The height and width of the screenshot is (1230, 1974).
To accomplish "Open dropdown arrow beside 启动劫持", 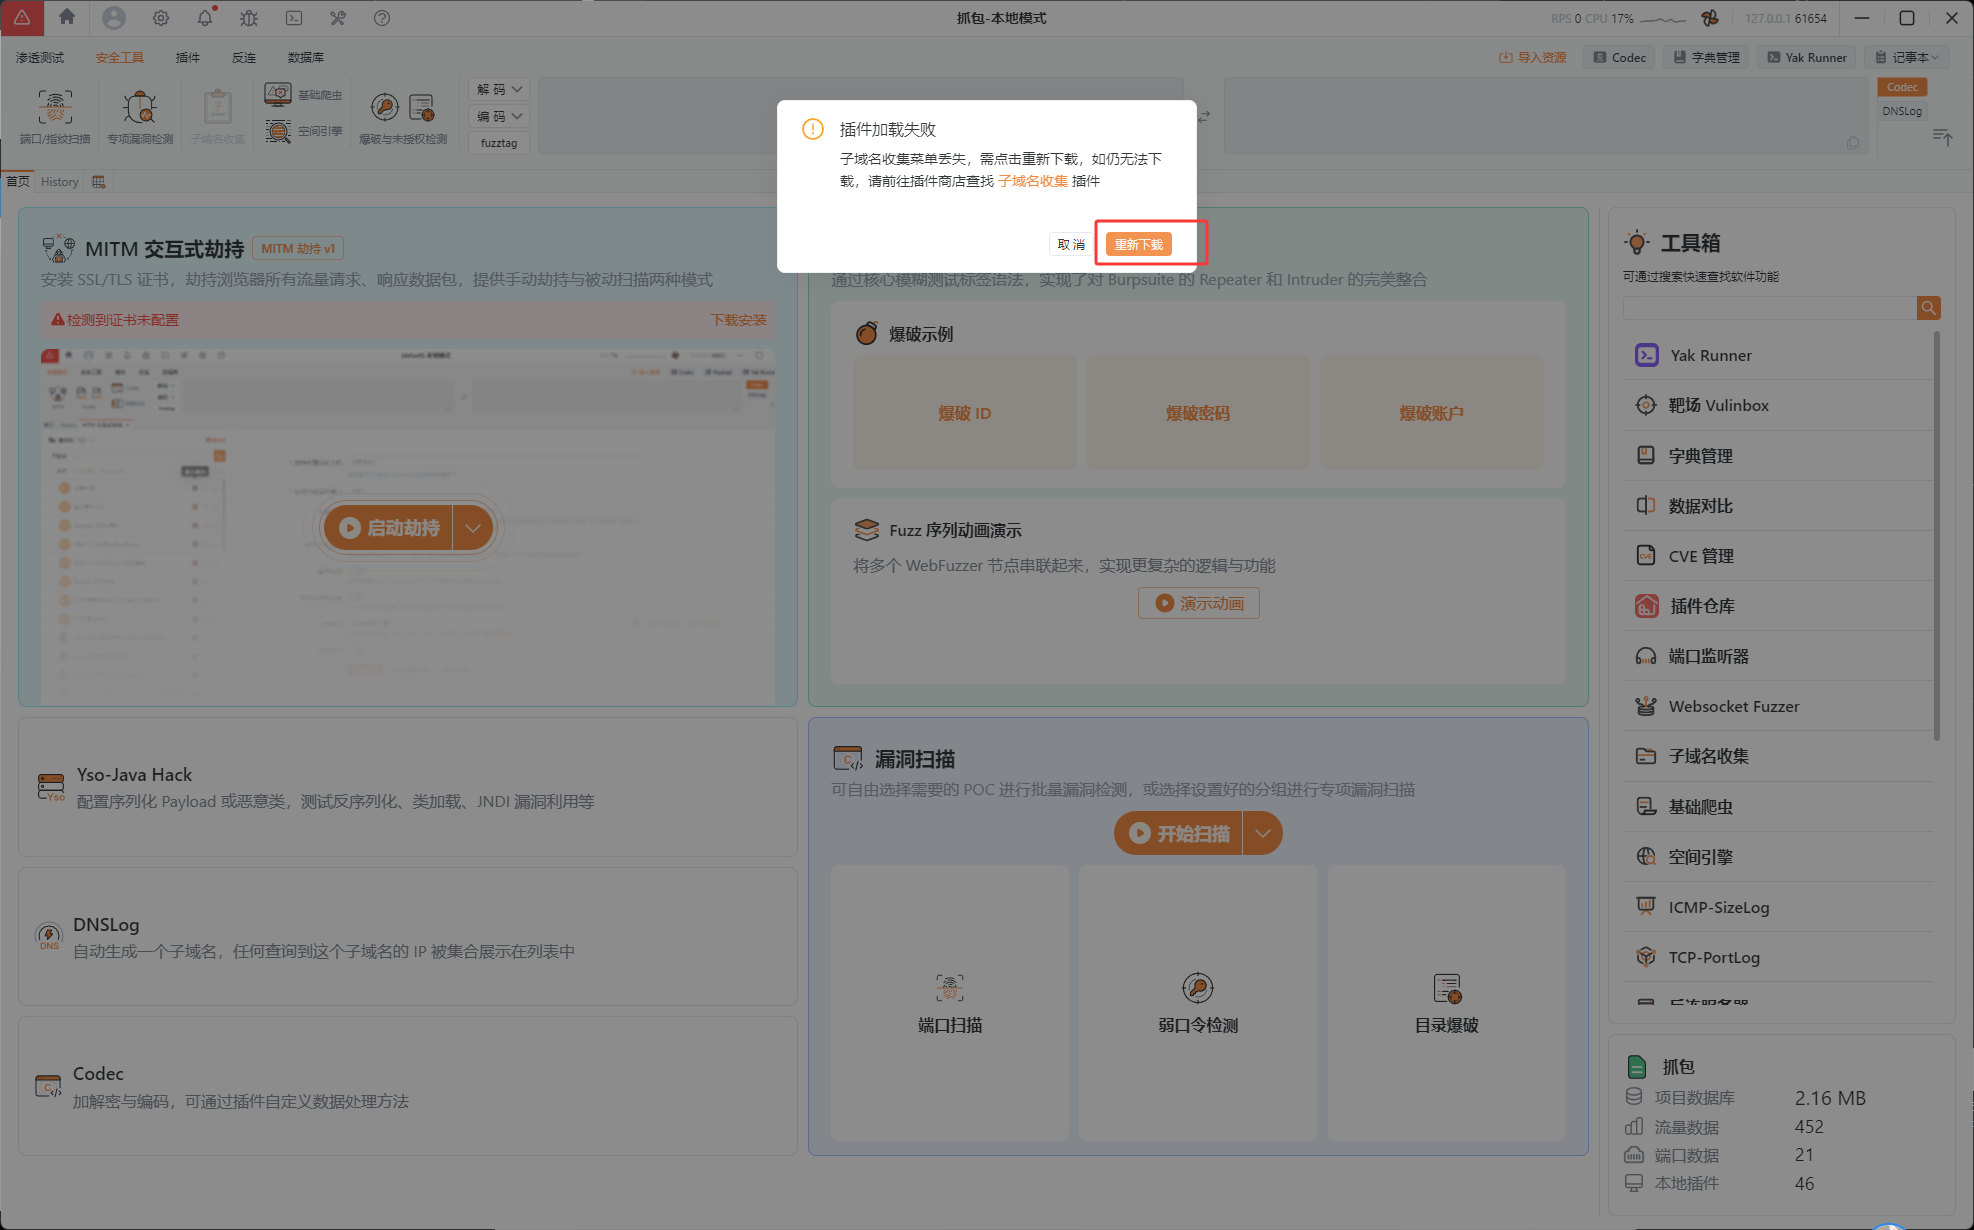I will point(473,528).
